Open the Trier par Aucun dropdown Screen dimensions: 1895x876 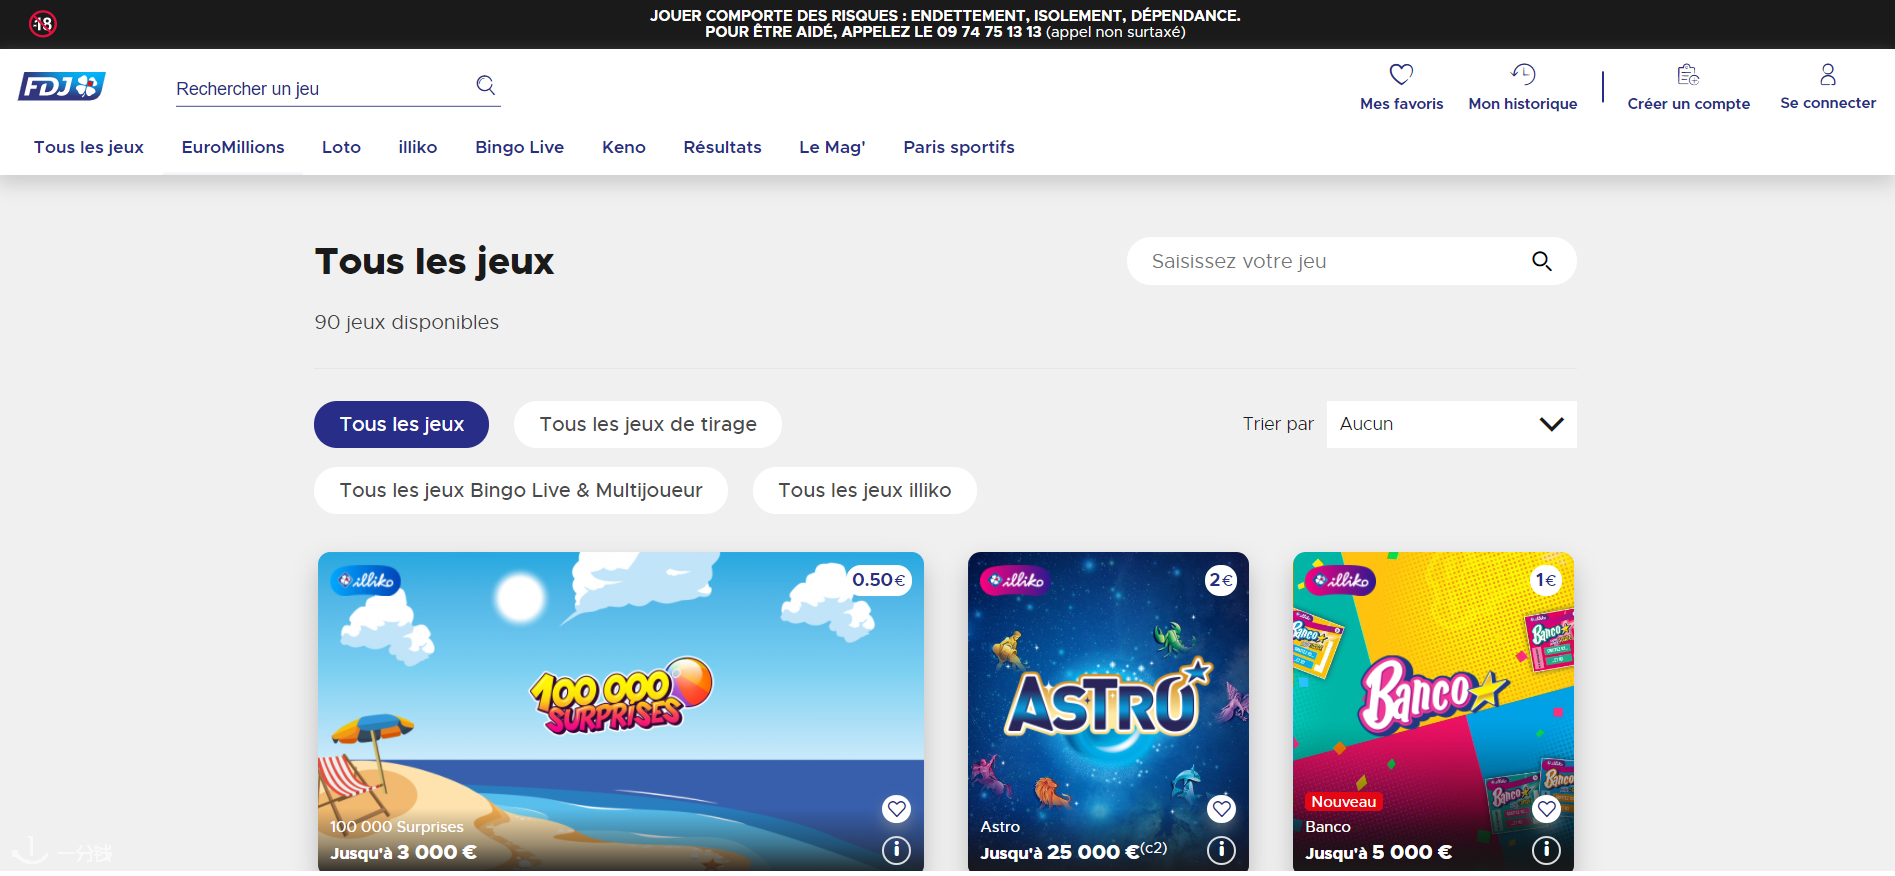pyautogui.click(x=1451, y=424)
